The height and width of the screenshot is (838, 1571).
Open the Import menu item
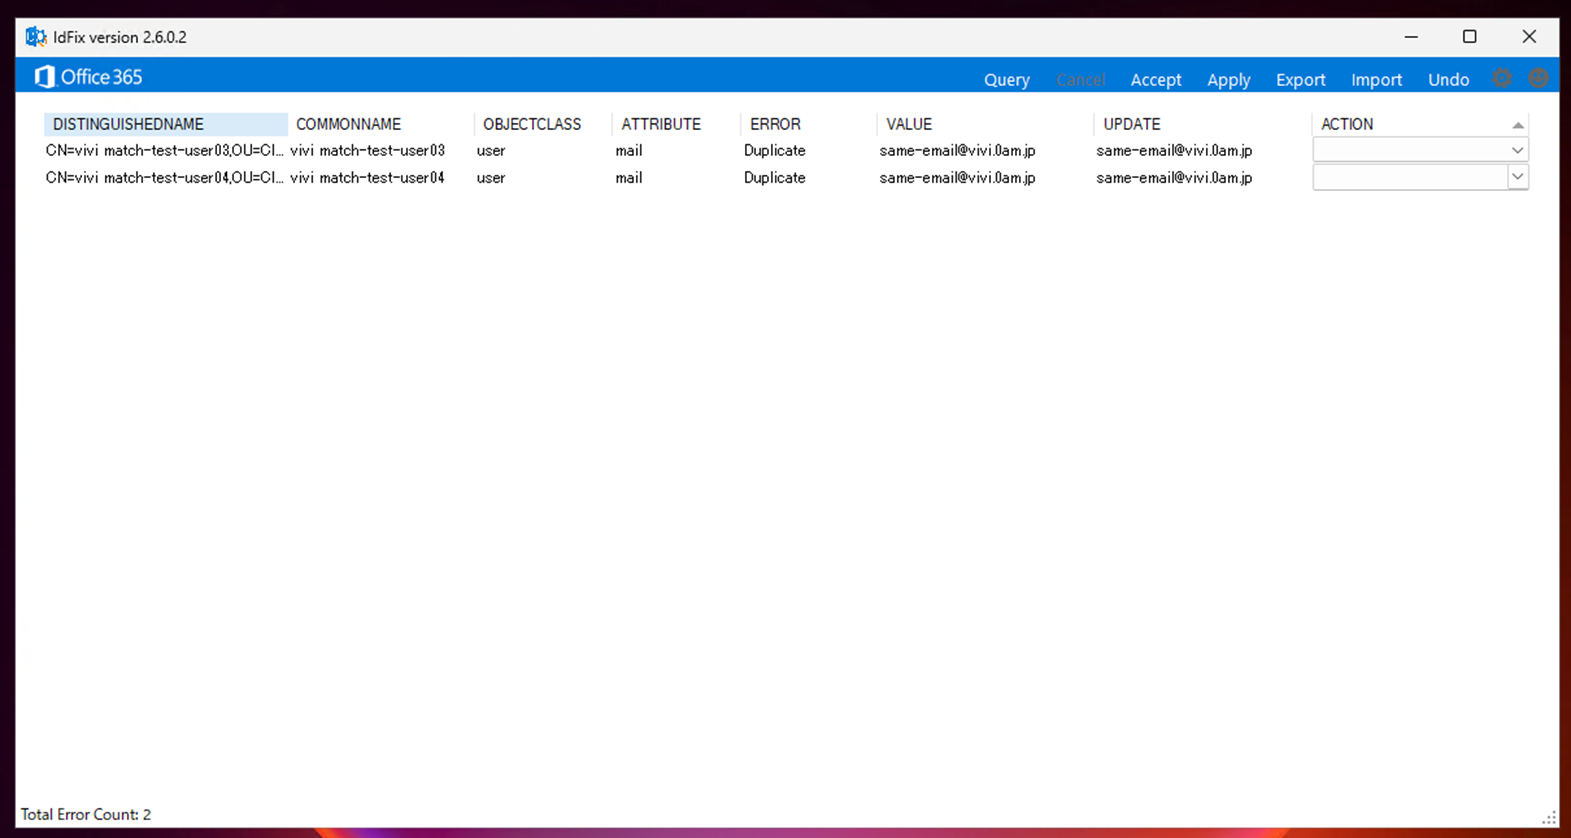click(1376, 79)
